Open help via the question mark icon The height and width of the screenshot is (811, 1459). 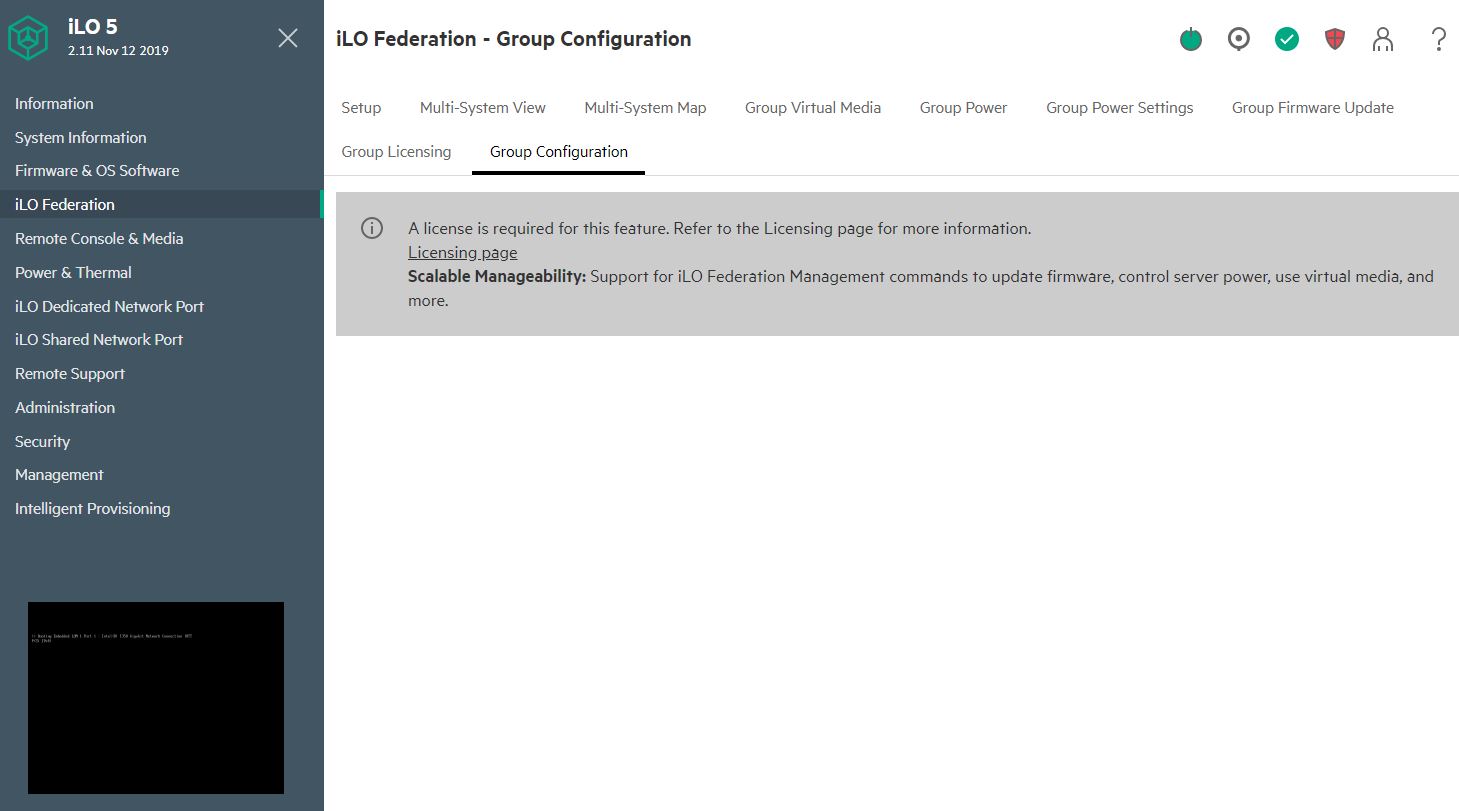pos(1439,39)
